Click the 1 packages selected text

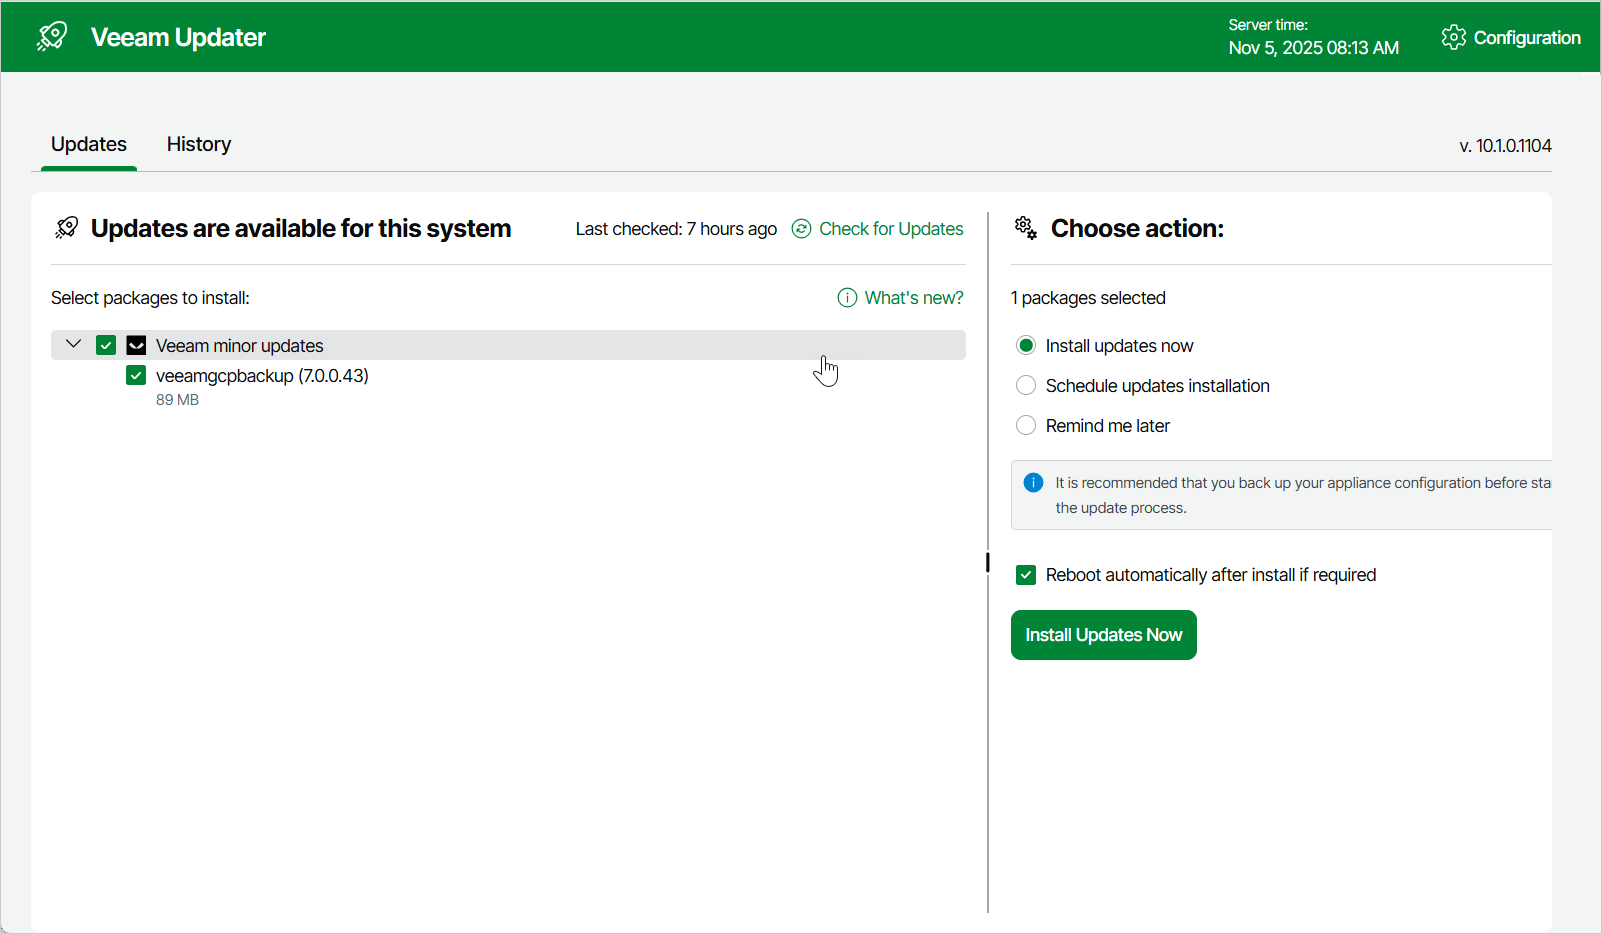(1088, 298)
